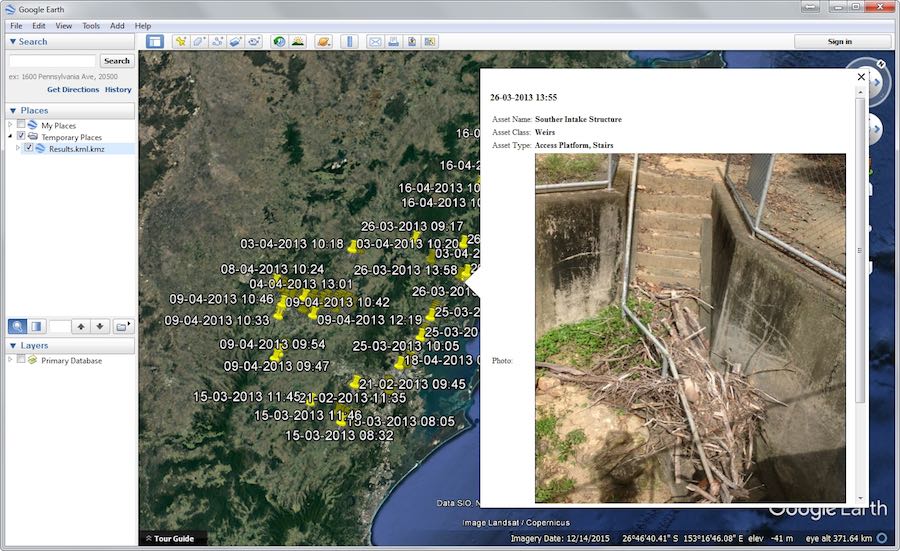The width and height of the screenshot is (900, 551).
Task: Open the Edit menu
Action: [x=38, y=26]
